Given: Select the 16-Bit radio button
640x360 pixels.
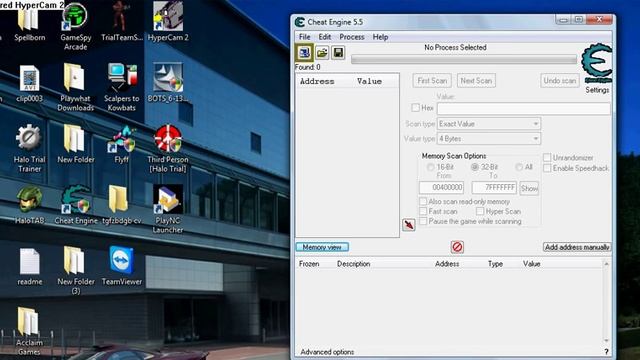Looking at the screenshot, I should [x=430, y=167].
